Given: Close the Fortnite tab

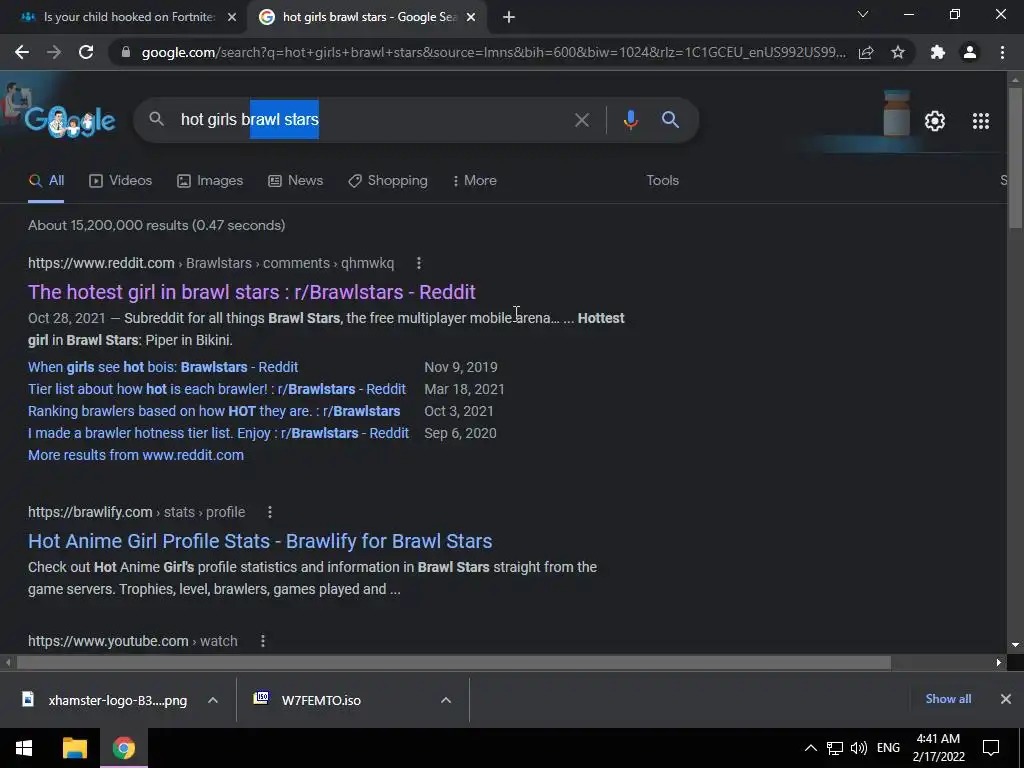Looking at the screenshot, I should 232,17.
